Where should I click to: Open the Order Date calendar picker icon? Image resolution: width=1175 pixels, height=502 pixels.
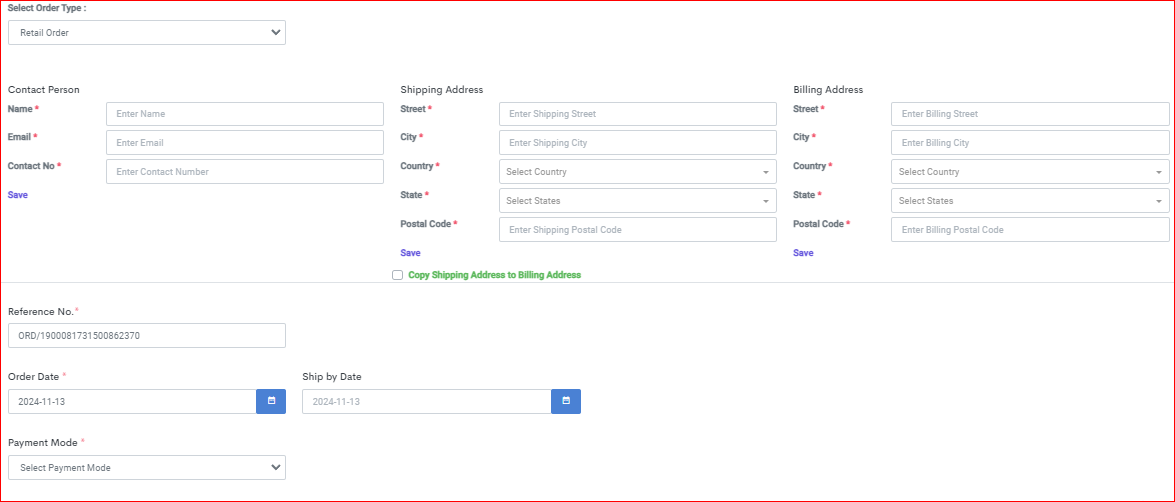(x=271, y=401)
